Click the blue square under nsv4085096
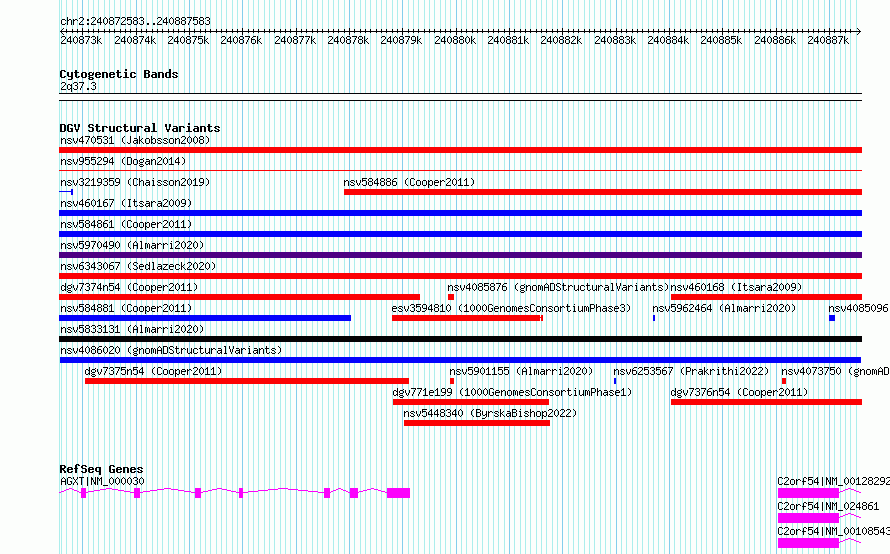 click(832, 318)
